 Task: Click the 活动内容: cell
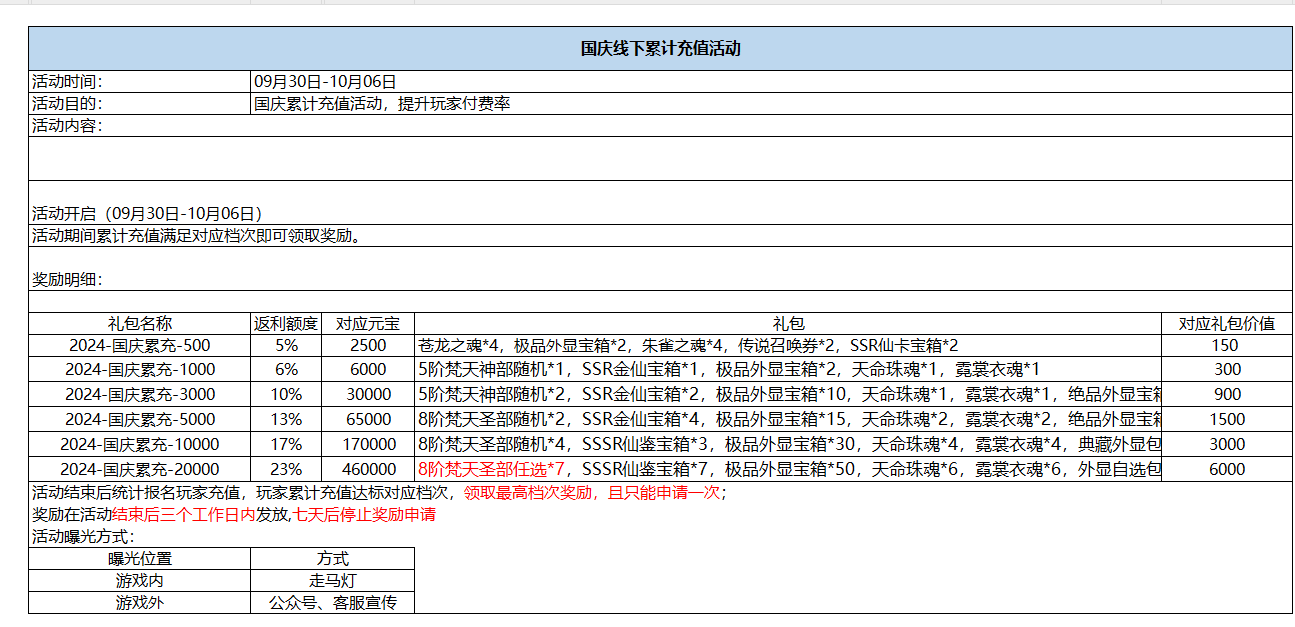[660, 125]
